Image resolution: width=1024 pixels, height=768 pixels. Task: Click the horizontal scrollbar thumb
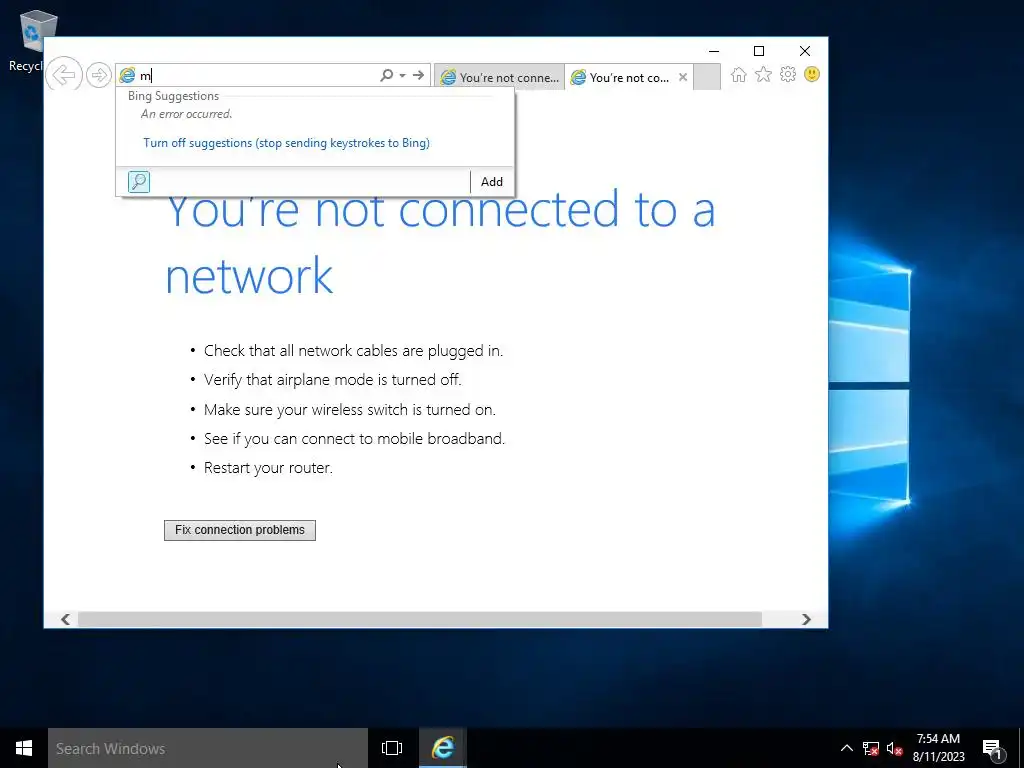tap(420, 619)
